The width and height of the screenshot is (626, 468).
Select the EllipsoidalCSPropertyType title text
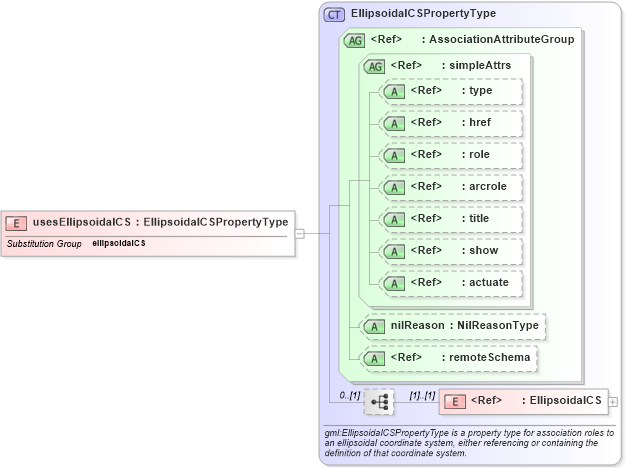pyautogui.click(x=423, y=13)
